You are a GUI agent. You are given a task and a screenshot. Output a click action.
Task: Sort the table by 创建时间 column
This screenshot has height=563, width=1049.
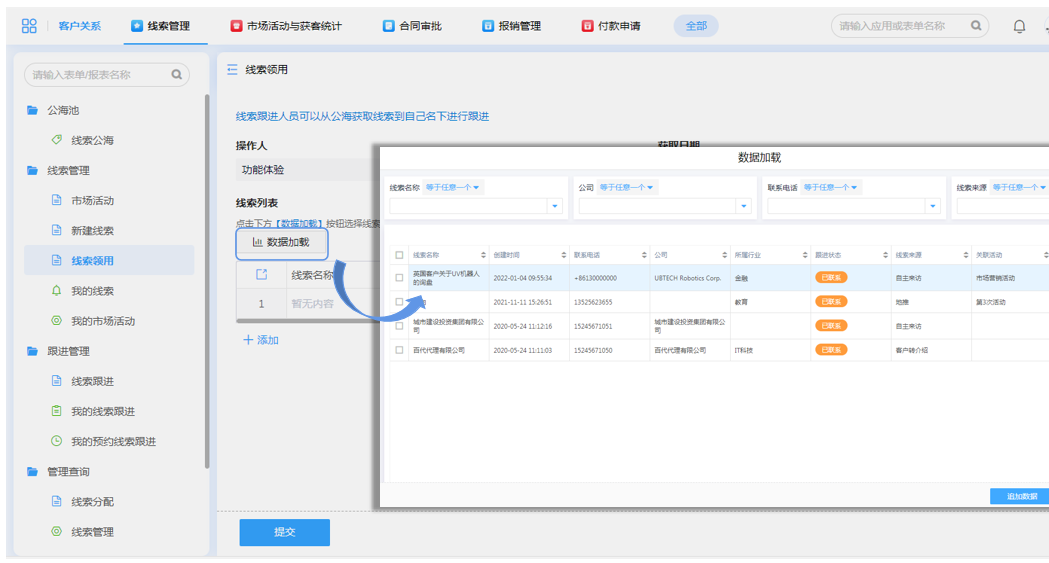(563, 255)
